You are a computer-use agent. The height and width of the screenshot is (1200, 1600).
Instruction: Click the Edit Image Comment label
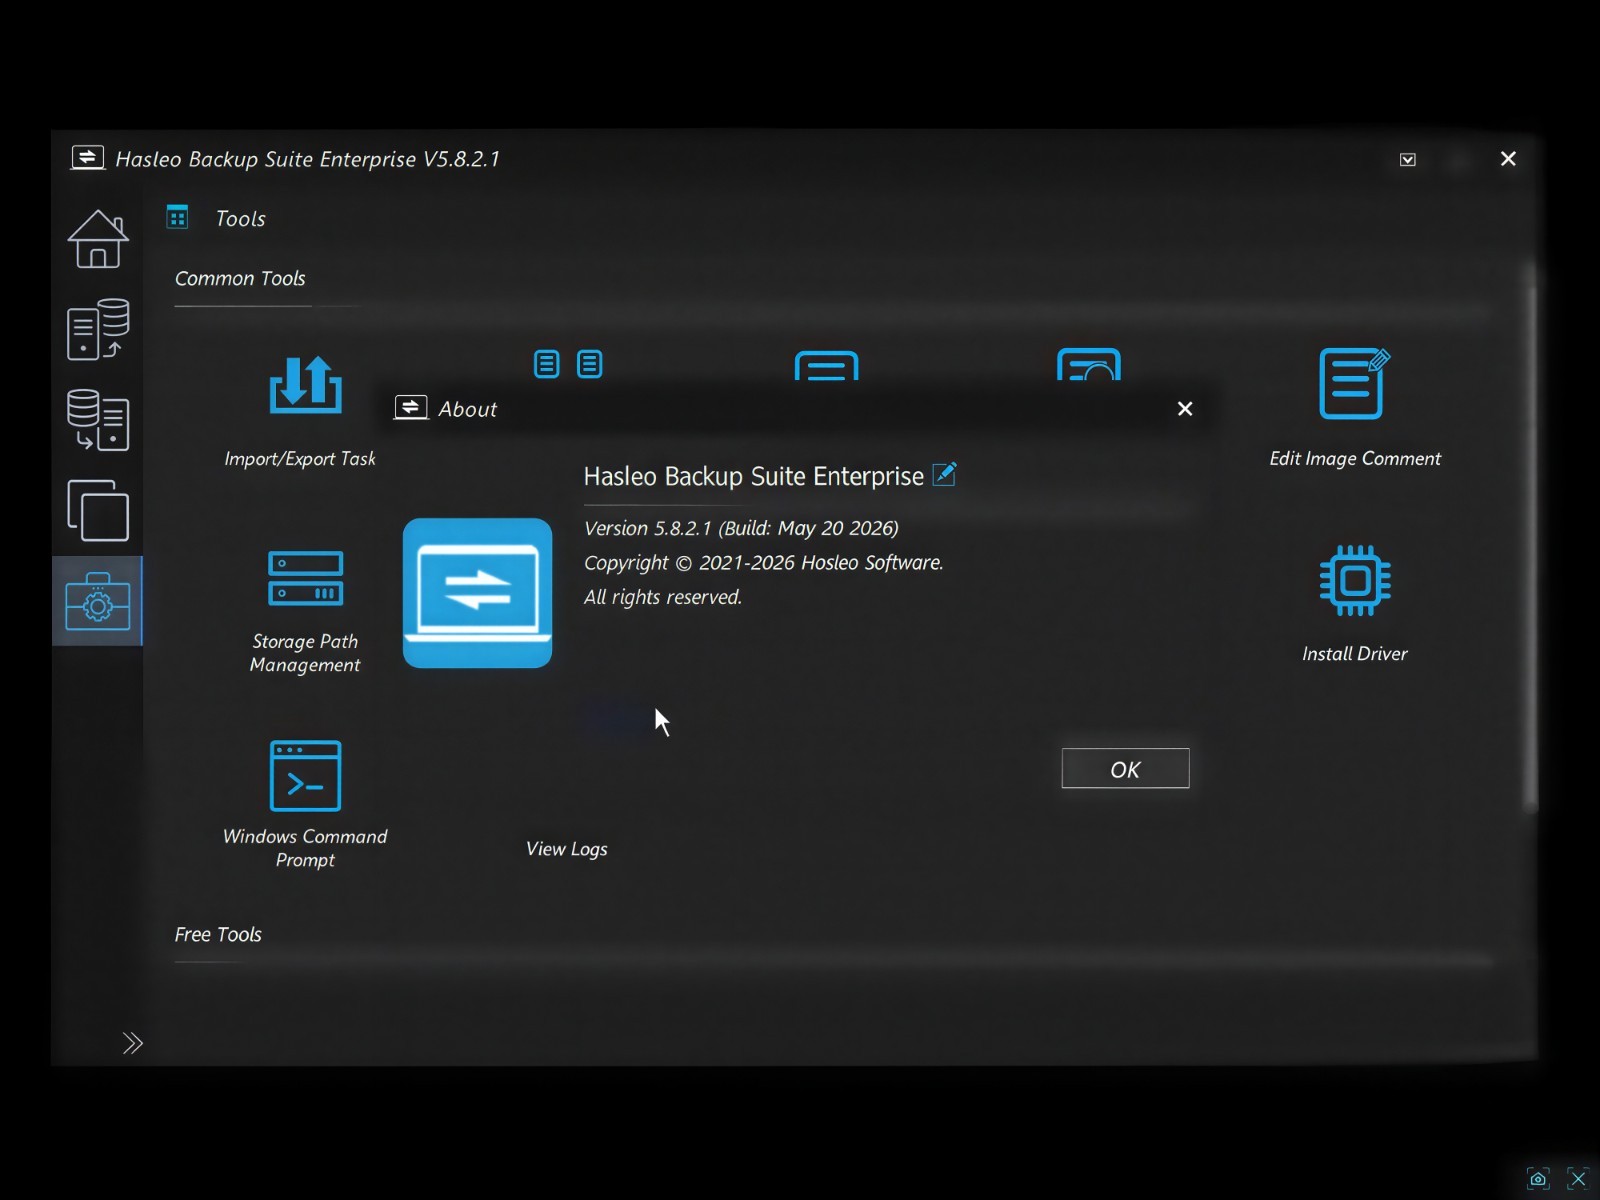pyautogui.click(x=1355, y=459)
